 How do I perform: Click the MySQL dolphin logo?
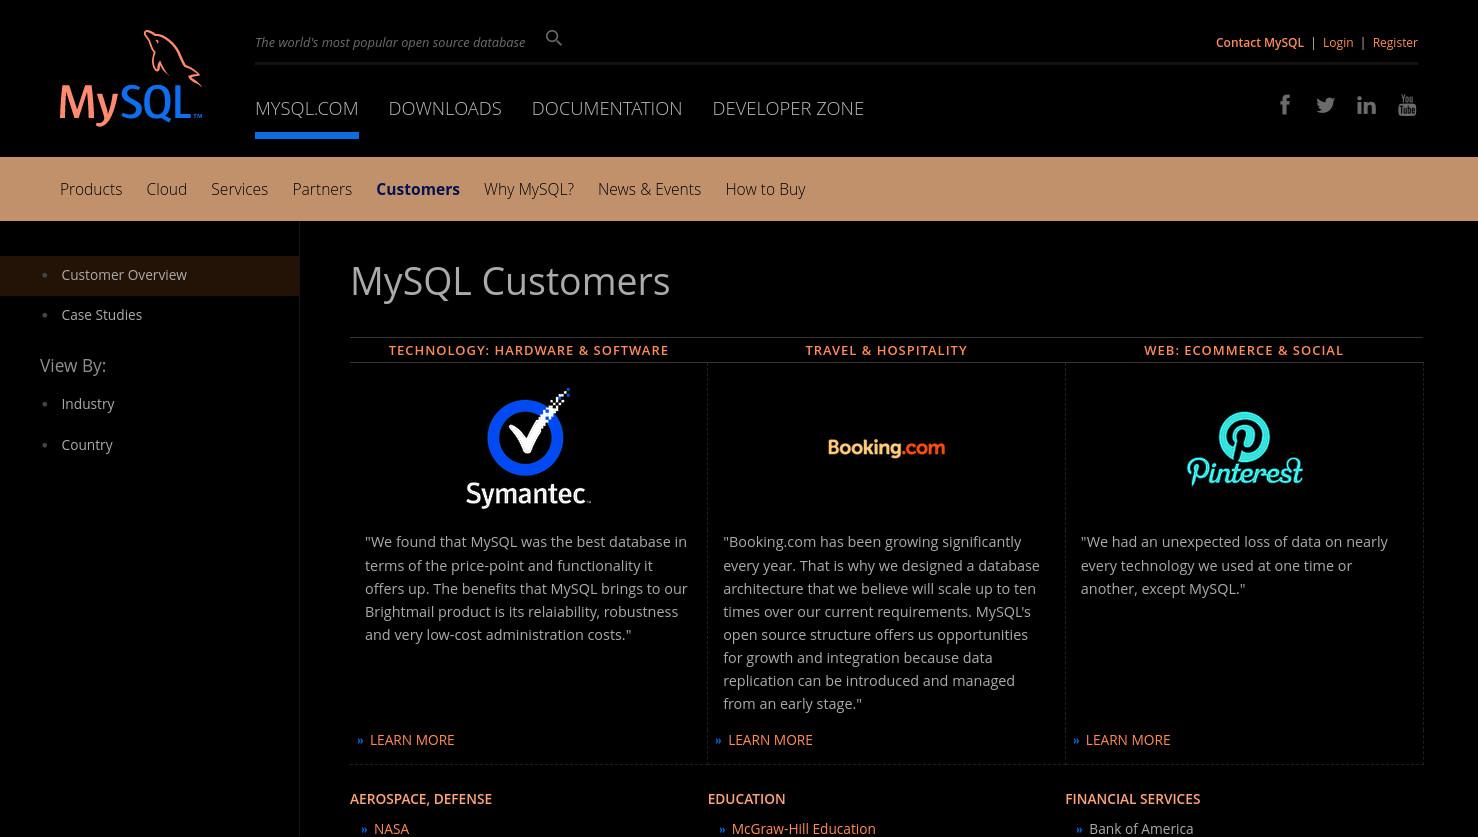click(131, 78)
